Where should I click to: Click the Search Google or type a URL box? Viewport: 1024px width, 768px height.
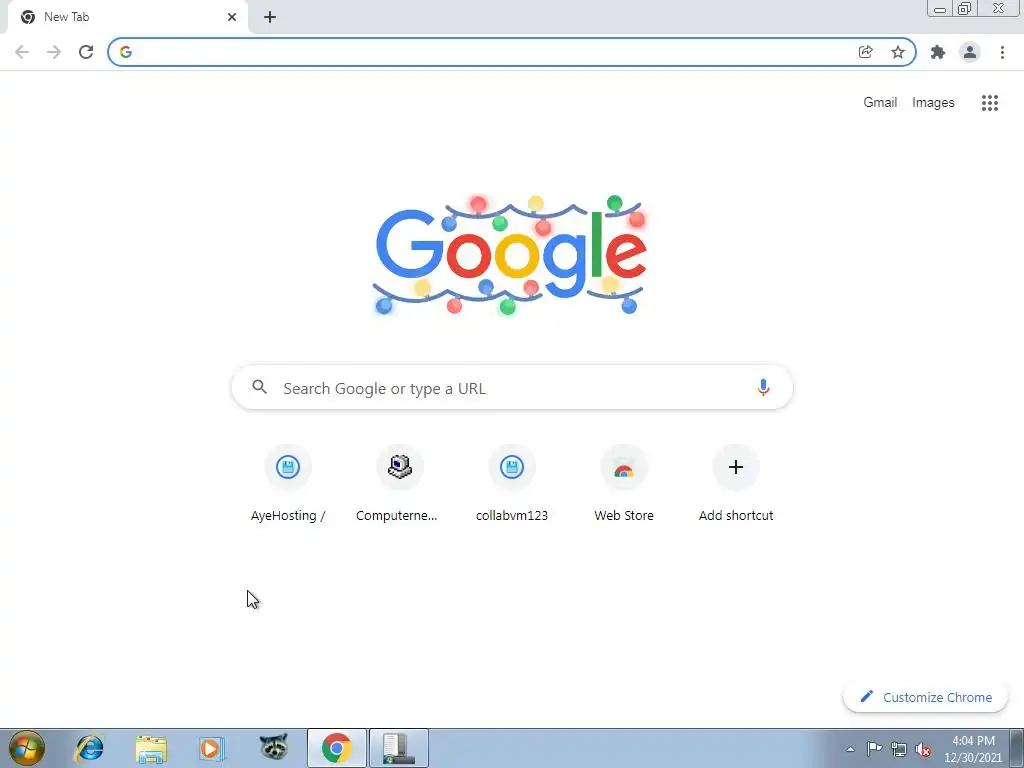512,388
